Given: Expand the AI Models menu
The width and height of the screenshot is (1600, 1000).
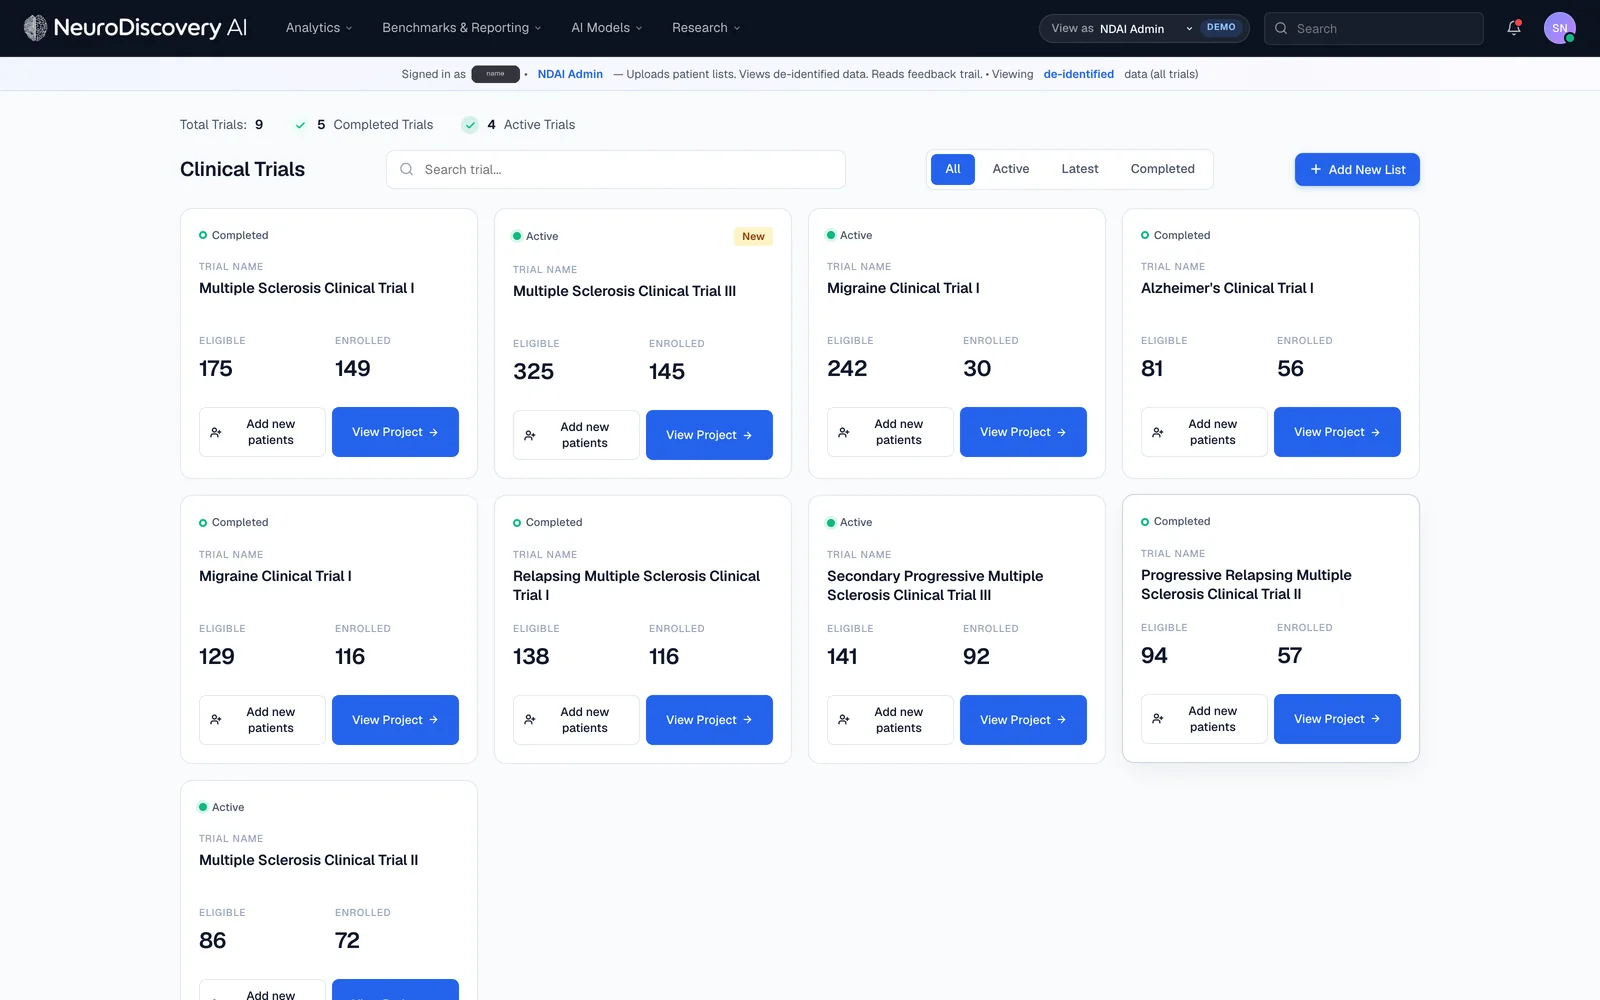Looking at the screenshot, I should coord(607,28).
